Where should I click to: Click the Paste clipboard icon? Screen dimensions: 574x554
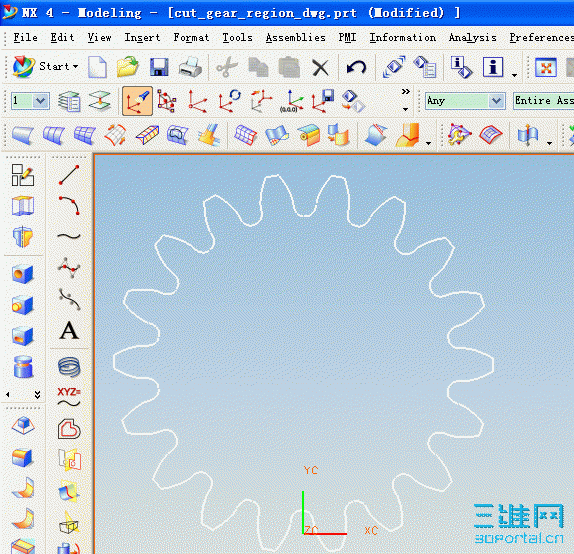tap(289, 67)
